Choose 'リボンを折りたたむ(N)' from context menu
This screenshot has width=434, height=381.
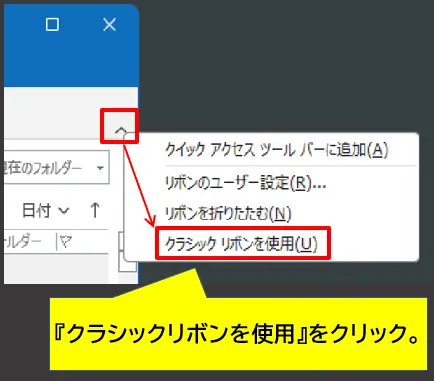(x=228, y=214)
